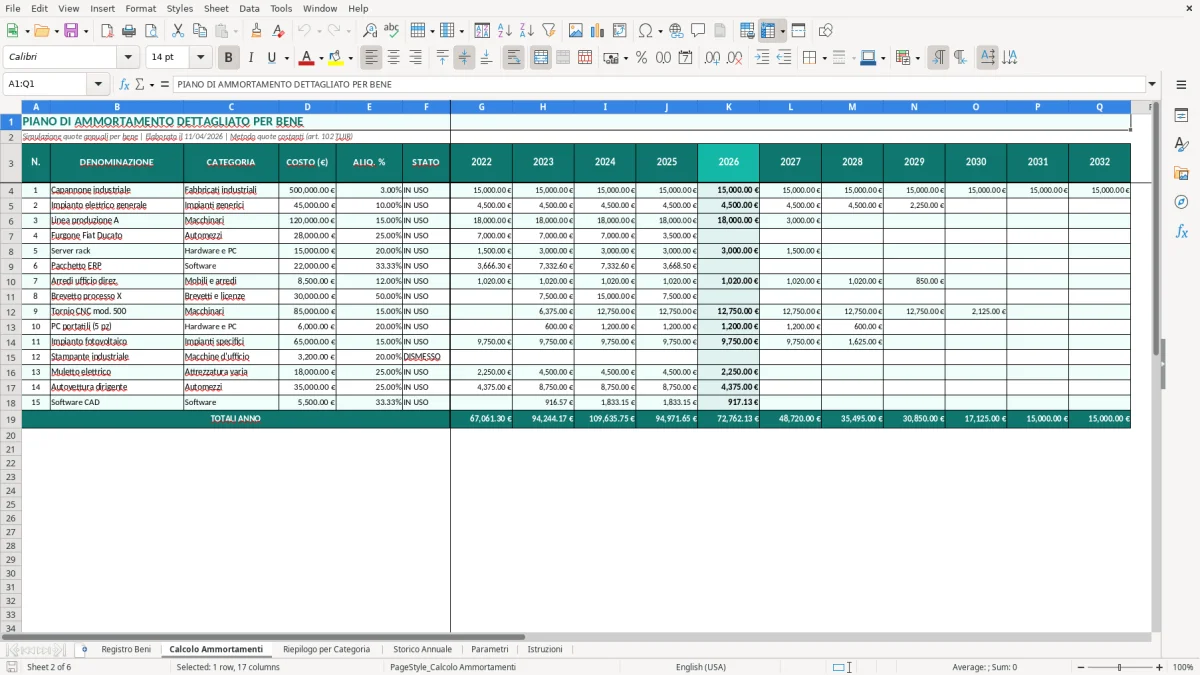
Task: Switch to Riepilogo per Categoria tab
Action: click(326, 649)
